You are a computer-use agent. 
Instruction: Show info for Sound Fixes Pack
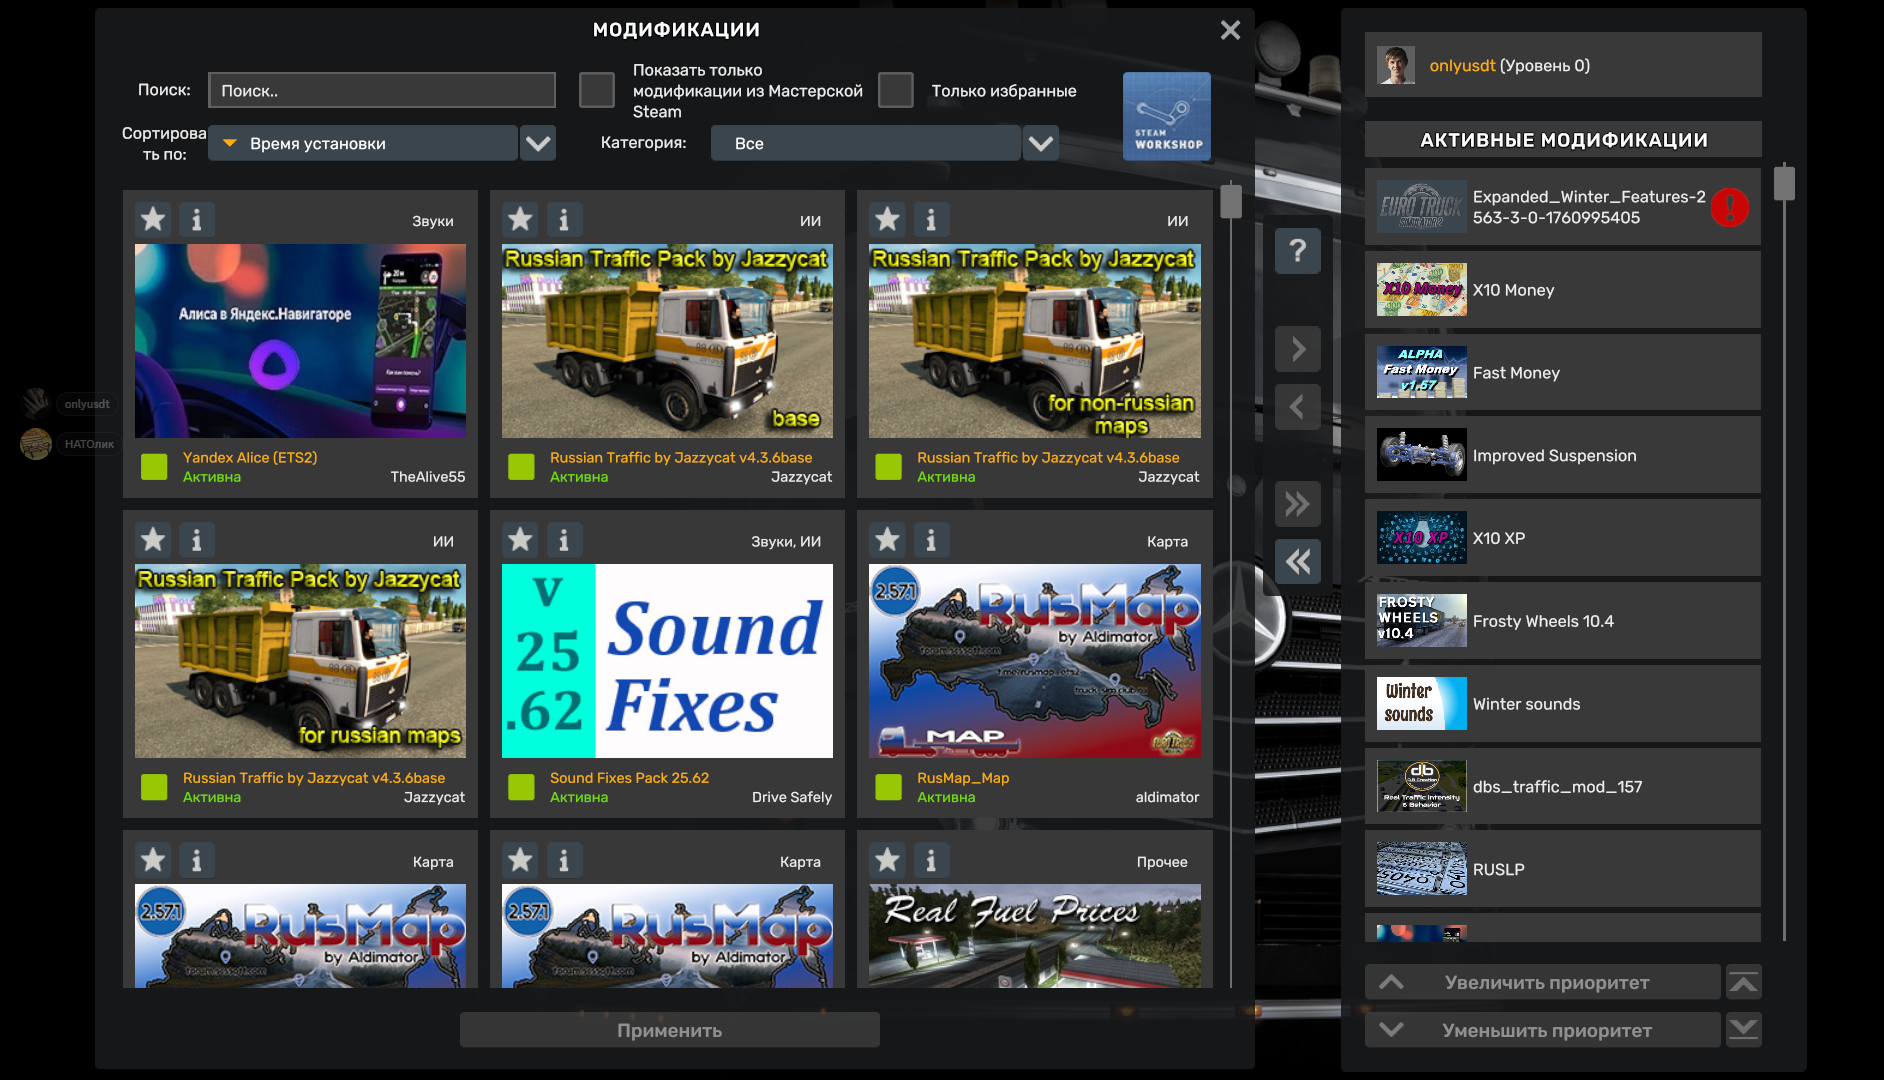(564, 540)
